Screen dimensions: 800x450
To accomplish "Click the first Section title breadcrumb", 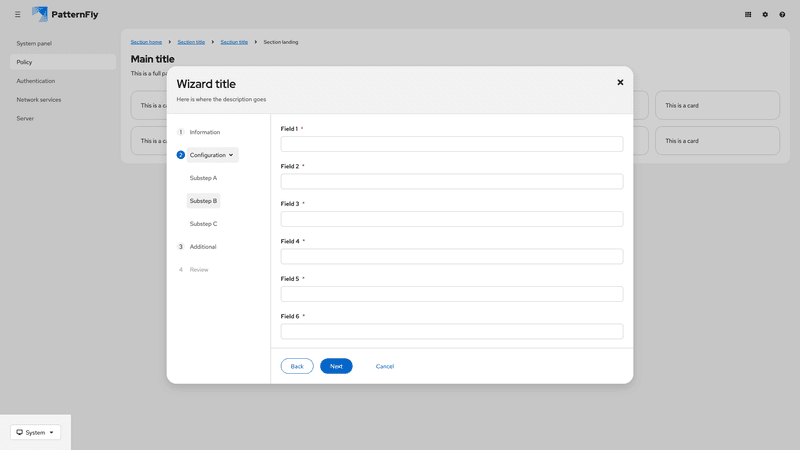I will [191, 42].
